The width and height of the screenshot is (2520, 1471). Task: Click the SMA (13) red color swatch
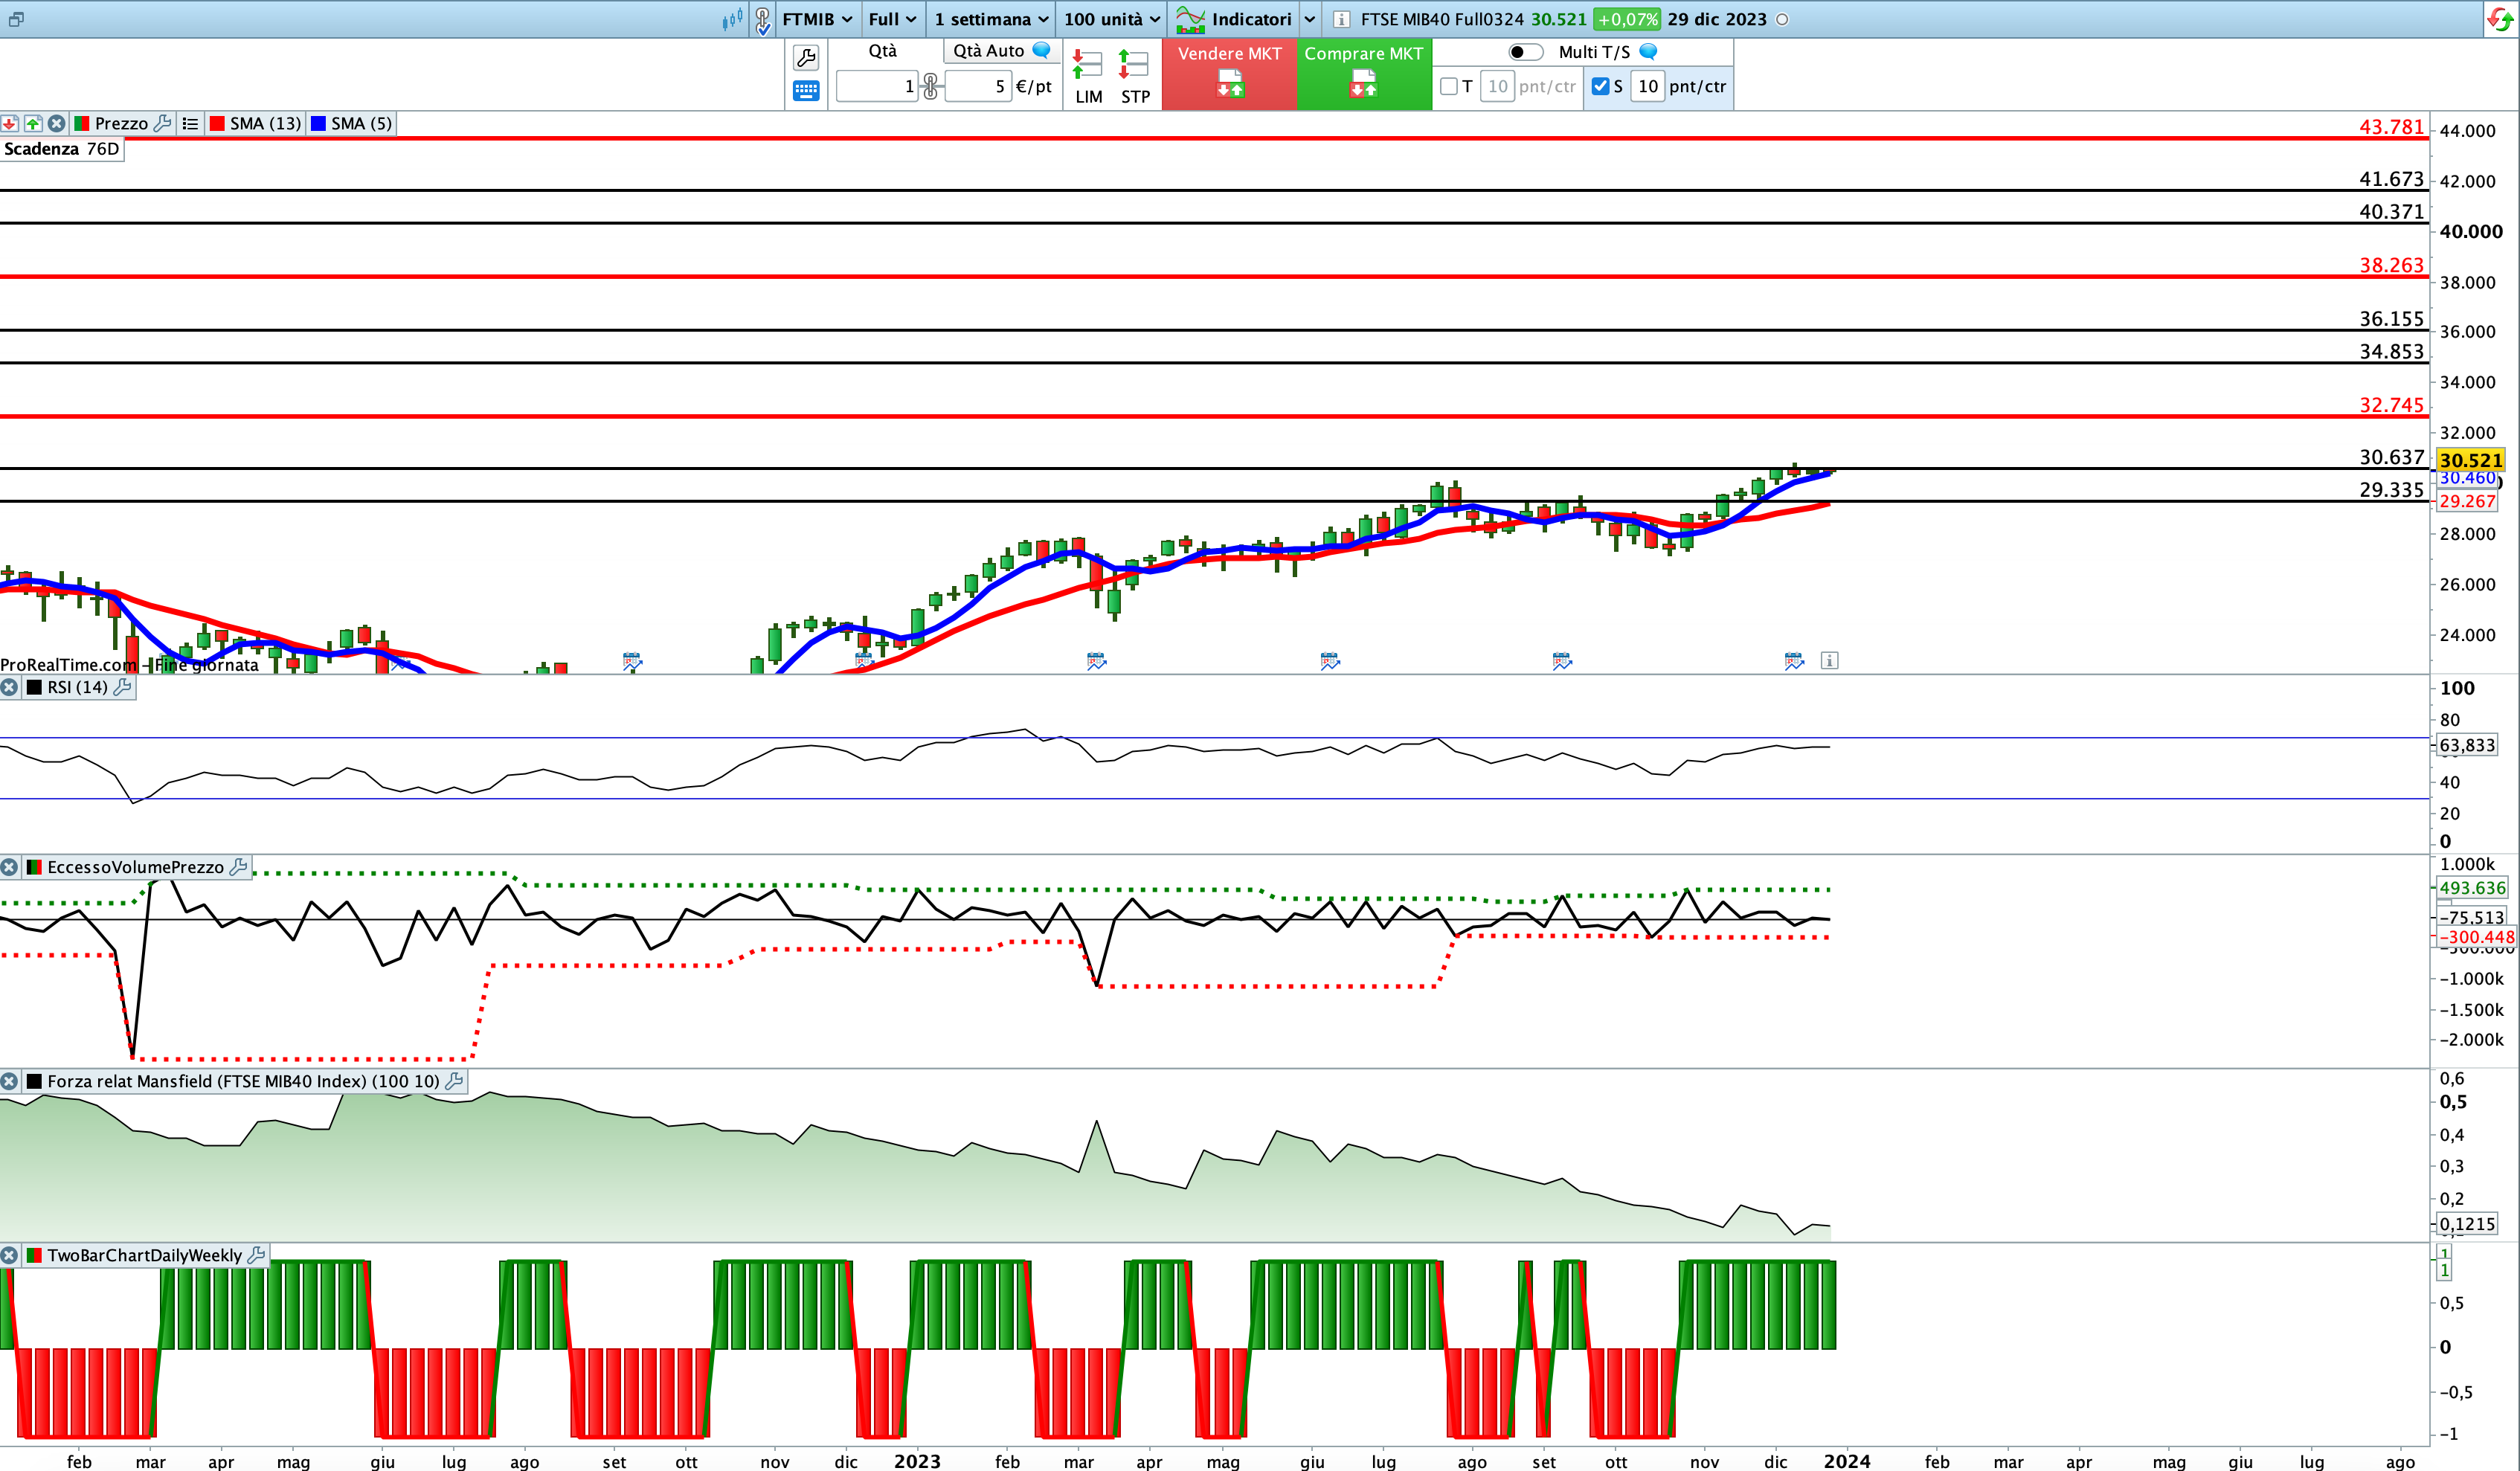pos(217,123)
